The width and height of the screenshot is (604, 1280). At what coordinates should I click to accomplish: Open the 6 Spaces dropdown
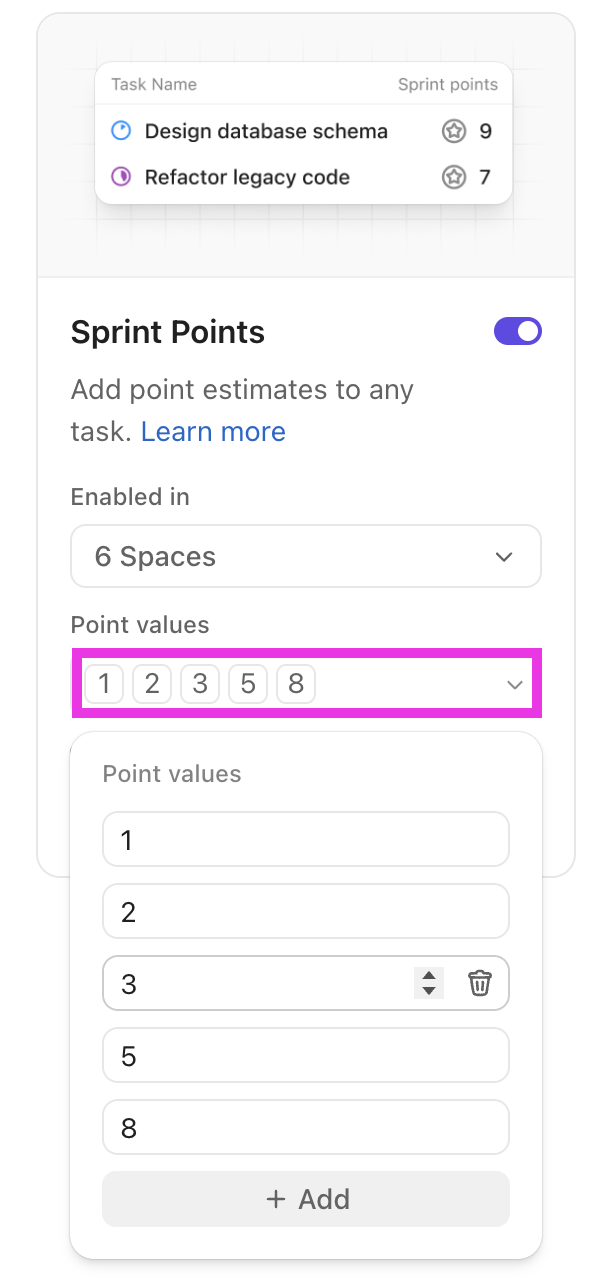click(x=305, y=556)
